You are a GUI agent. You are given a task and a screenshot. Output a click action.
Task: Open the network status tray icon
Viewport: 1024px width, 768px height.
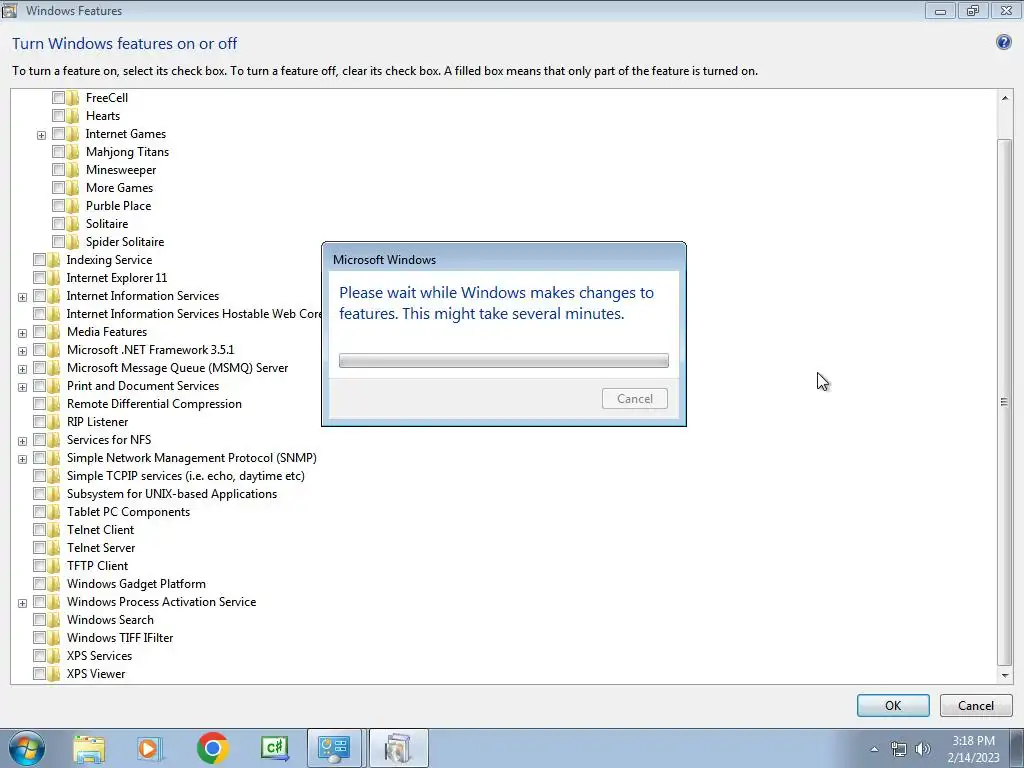[x=899, y=749]
